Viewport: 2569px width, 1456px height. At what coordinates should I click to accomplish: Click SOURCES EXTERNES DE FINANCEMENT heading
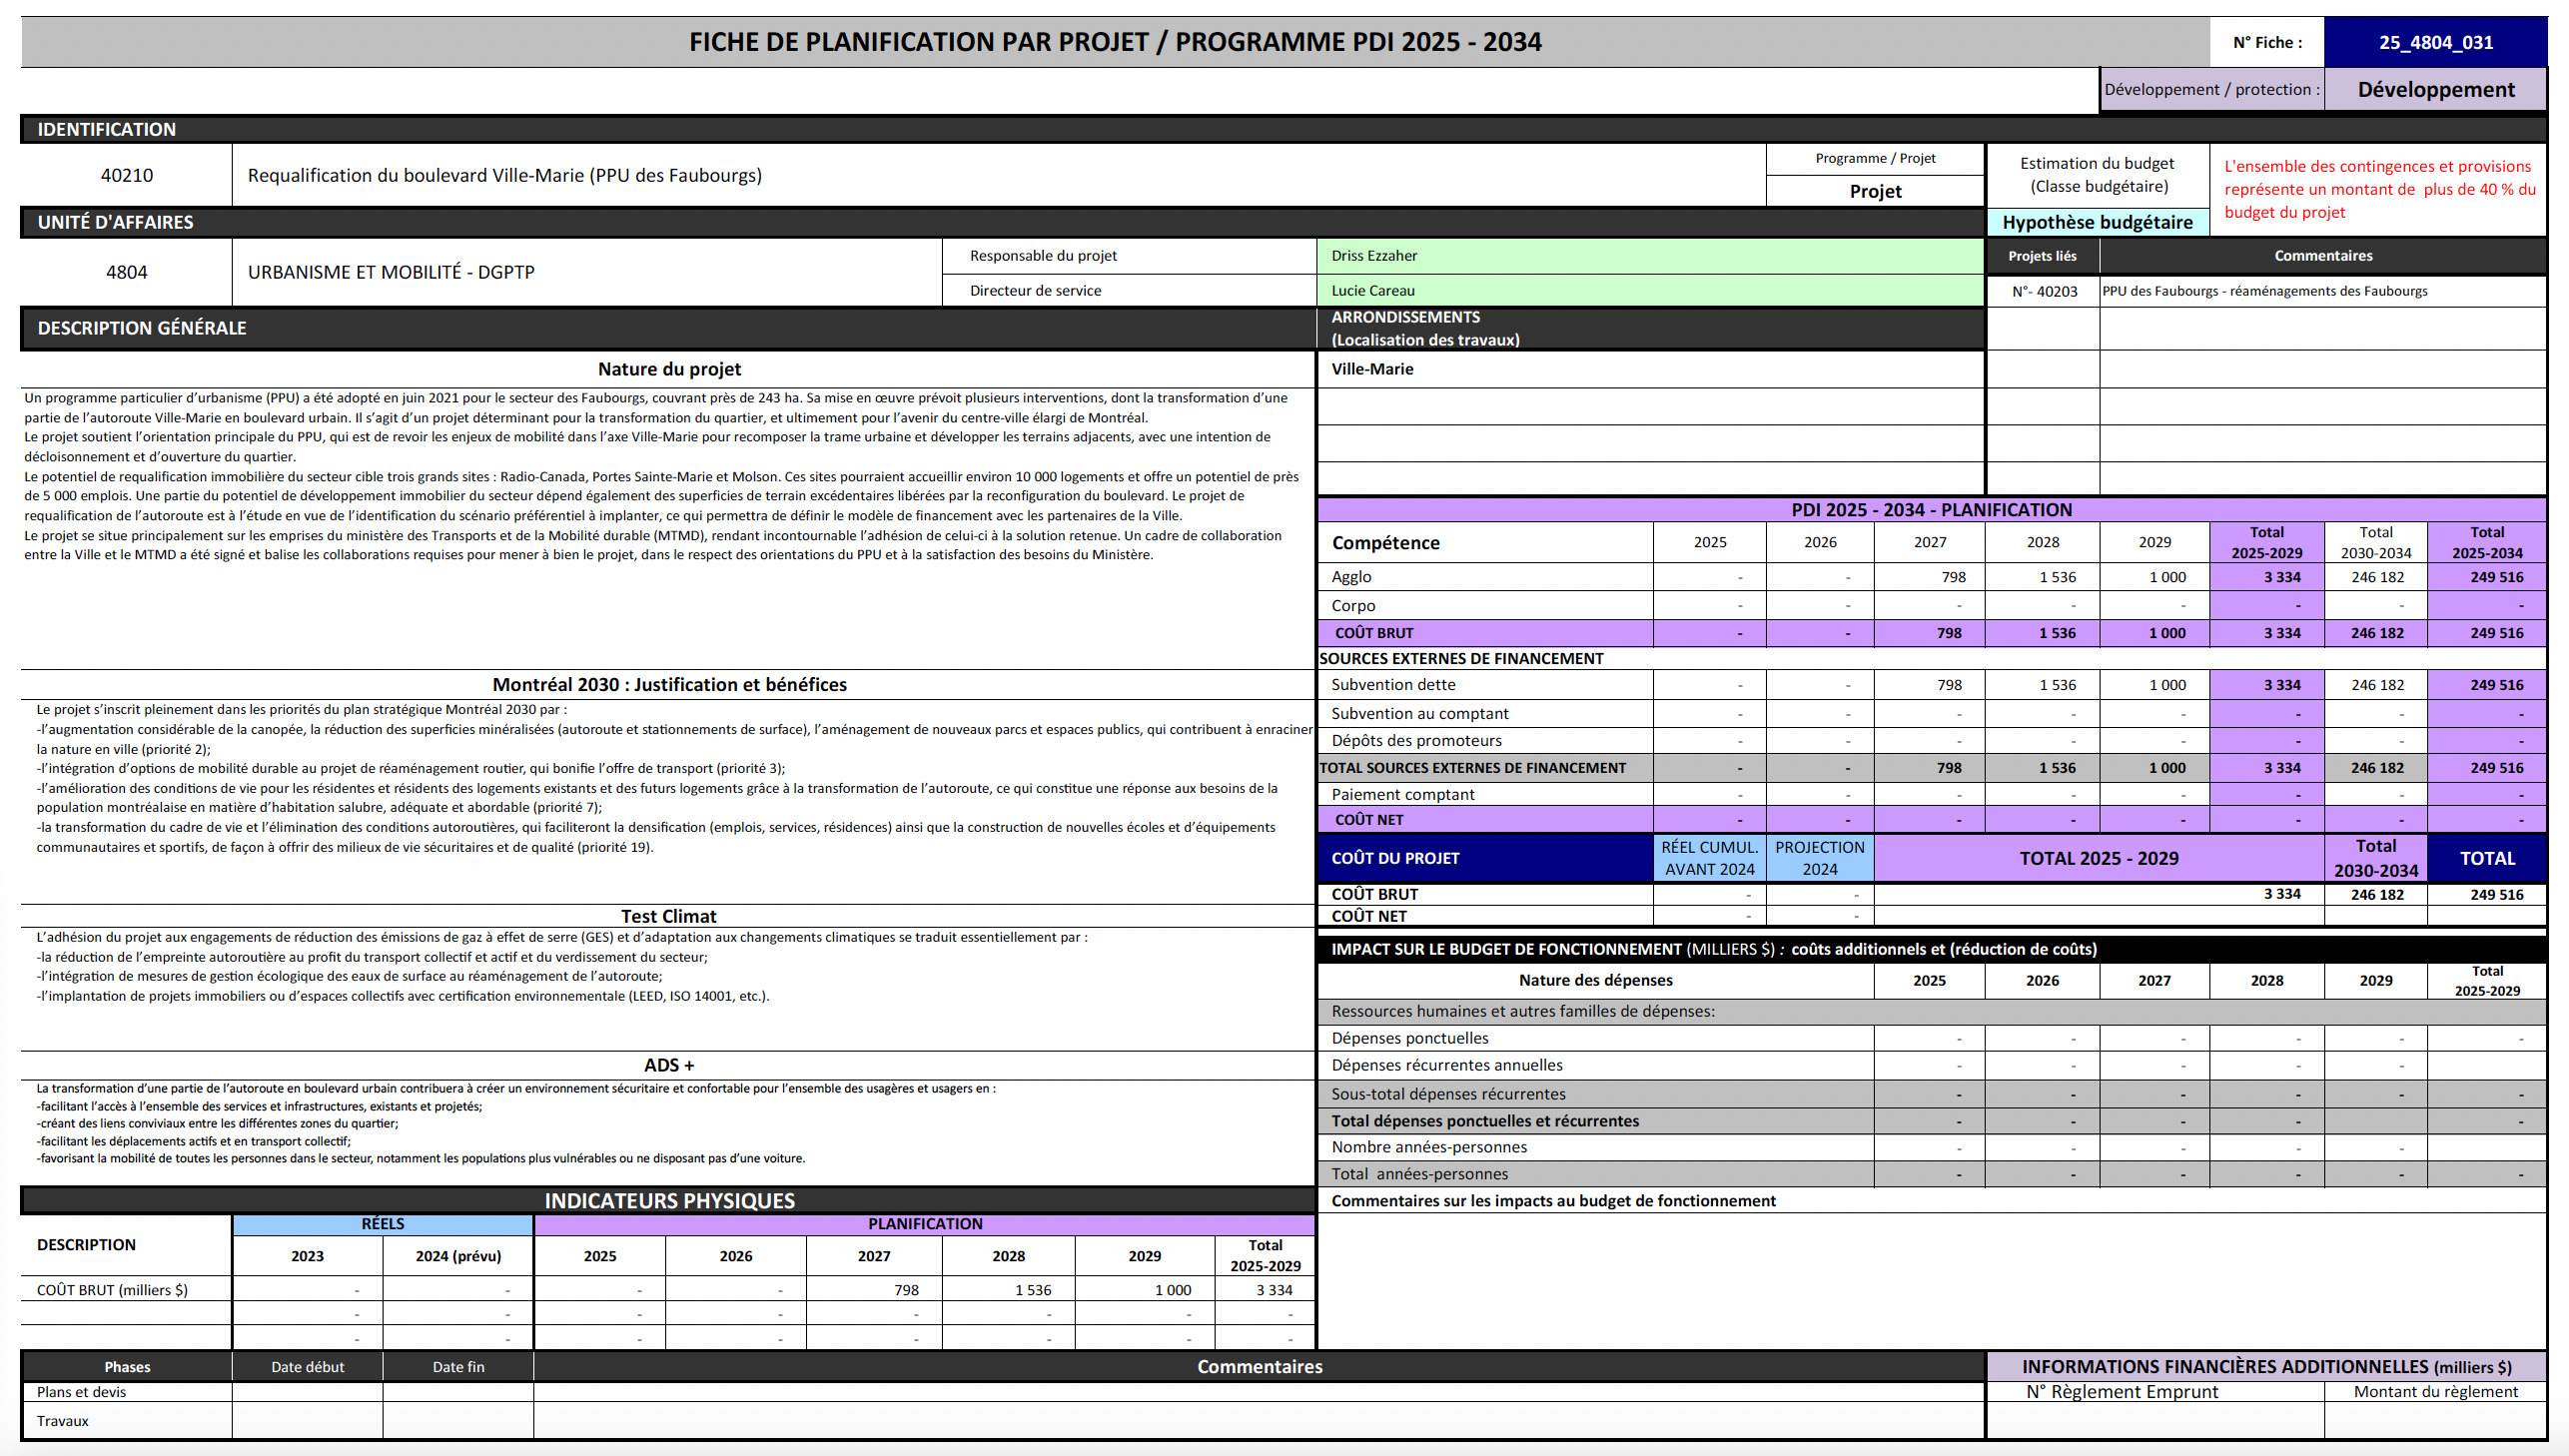(x=1461, y=659)
